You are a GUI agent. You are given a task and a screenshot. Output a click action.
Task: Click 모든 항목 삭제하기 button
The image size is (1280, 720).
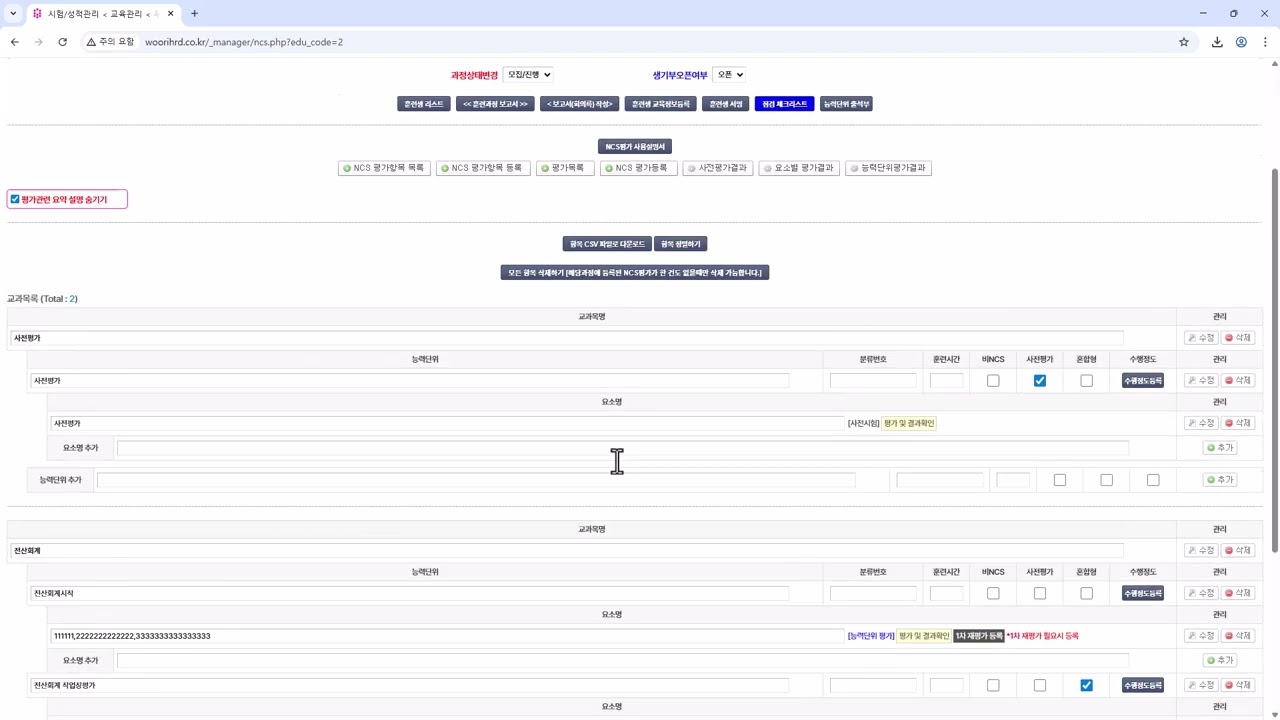pyautogui.click(x=635, y=272)
